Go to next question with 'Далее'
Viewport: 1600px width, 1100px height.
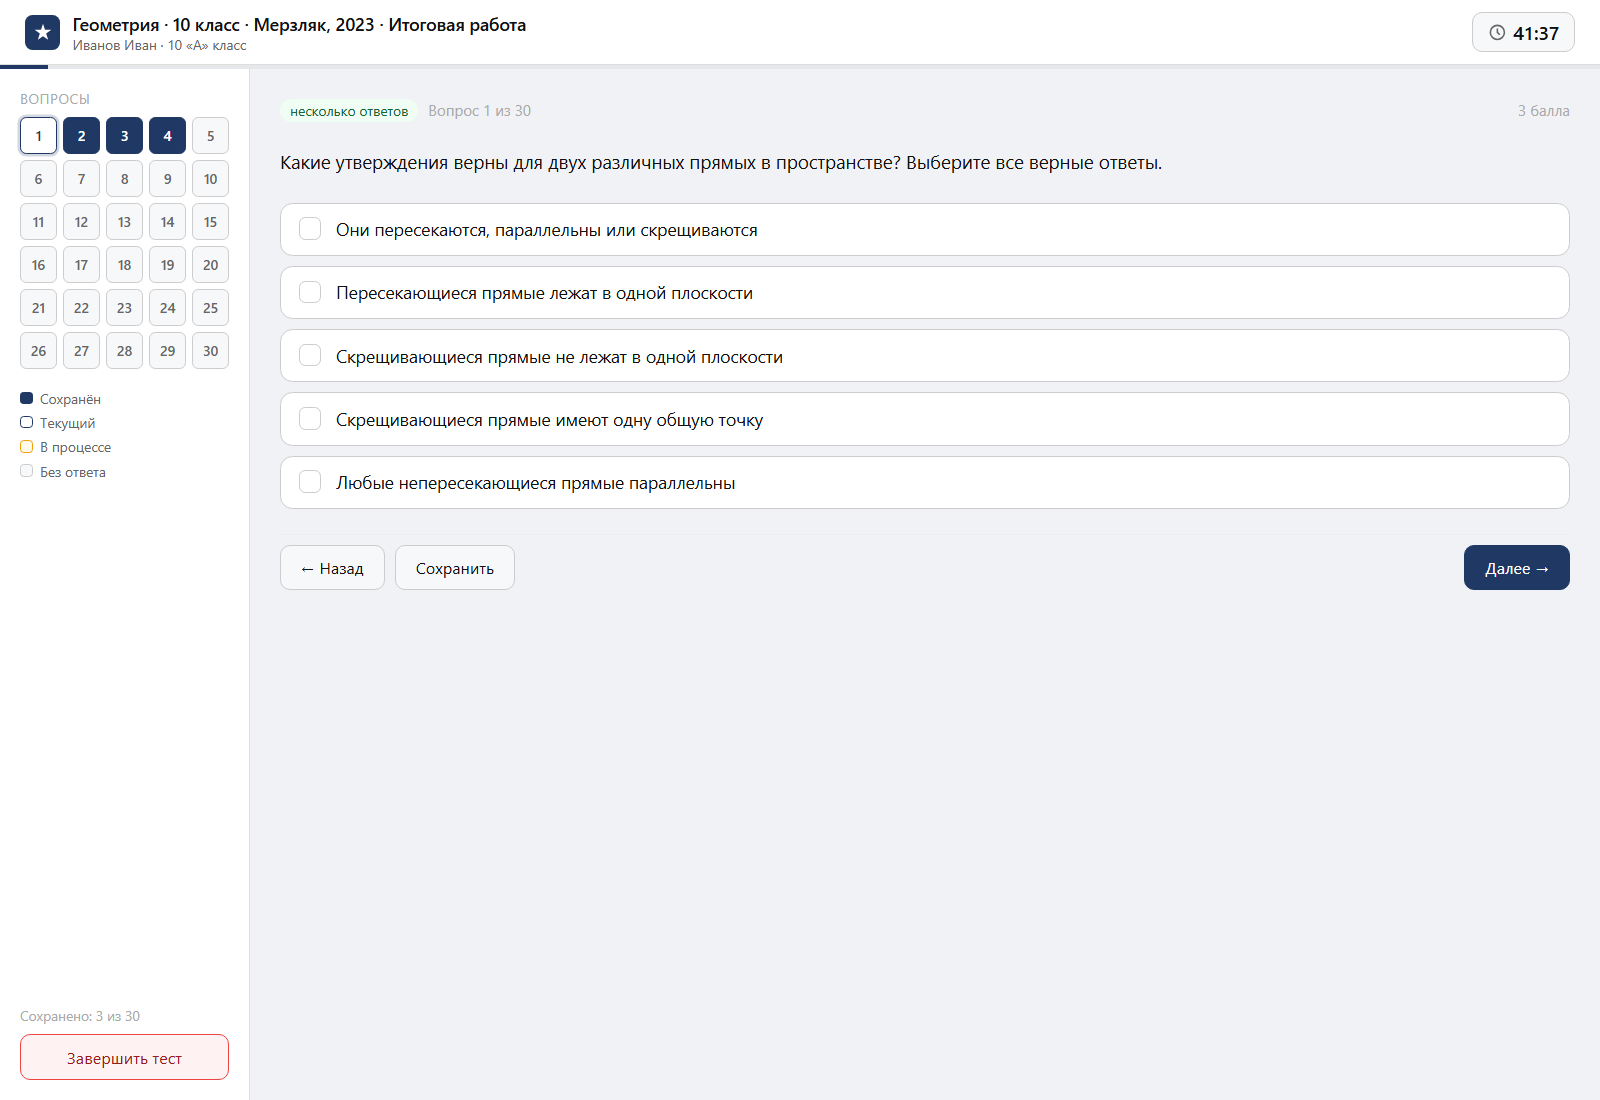click(x=1517, y=568)
